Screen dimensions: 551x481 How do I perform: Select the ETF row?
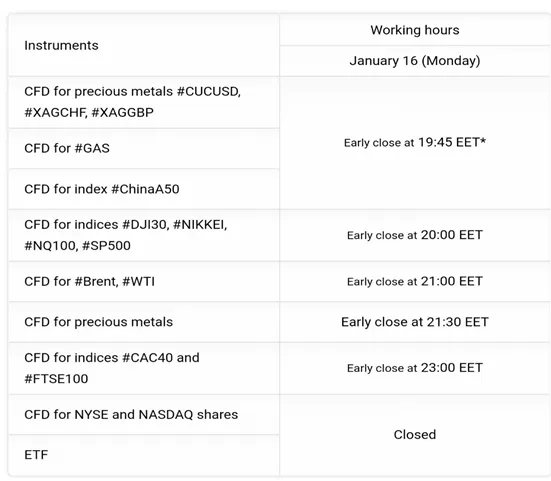[x=144, y=455]
